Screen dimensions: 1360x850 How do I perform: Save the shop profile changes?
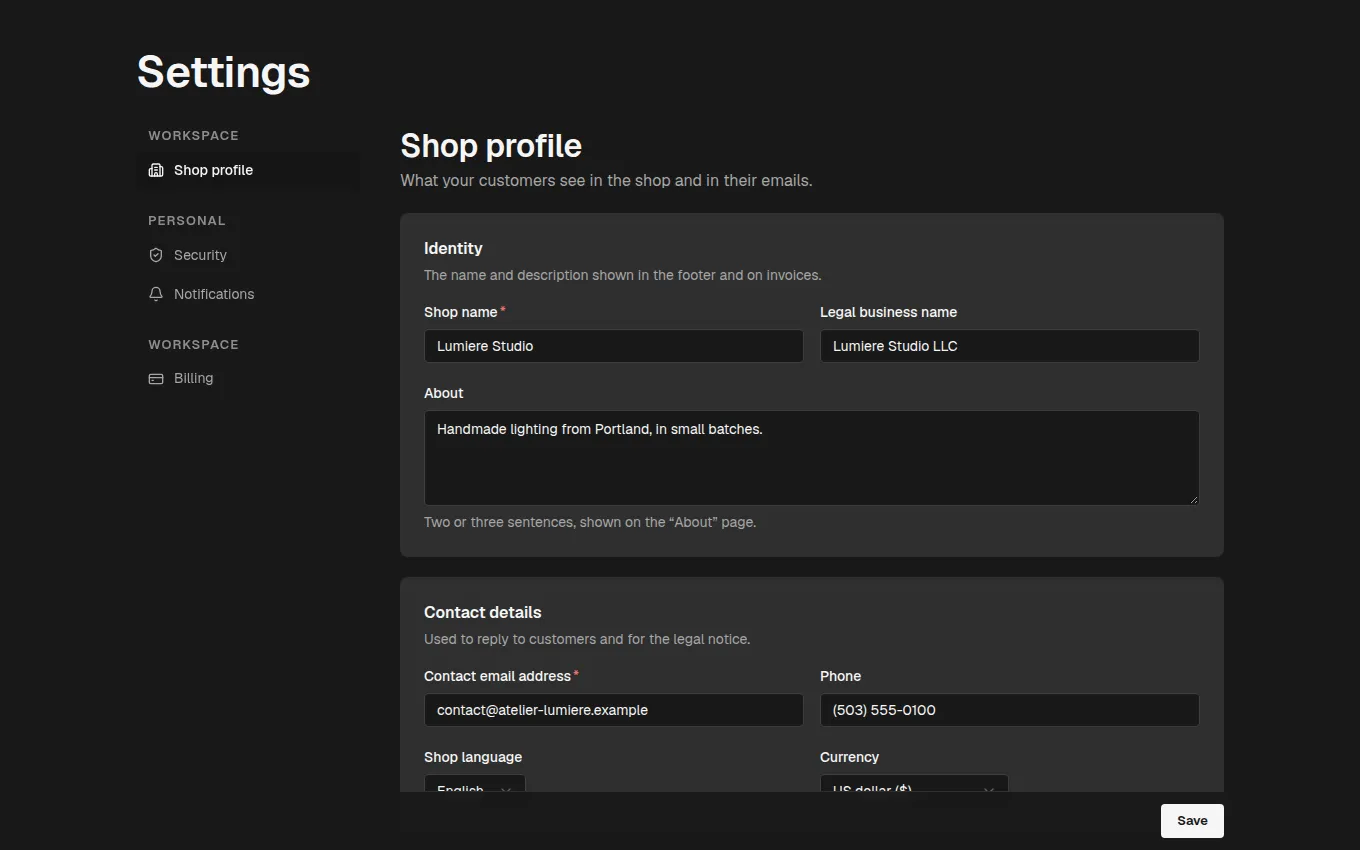pos(1192,821)
